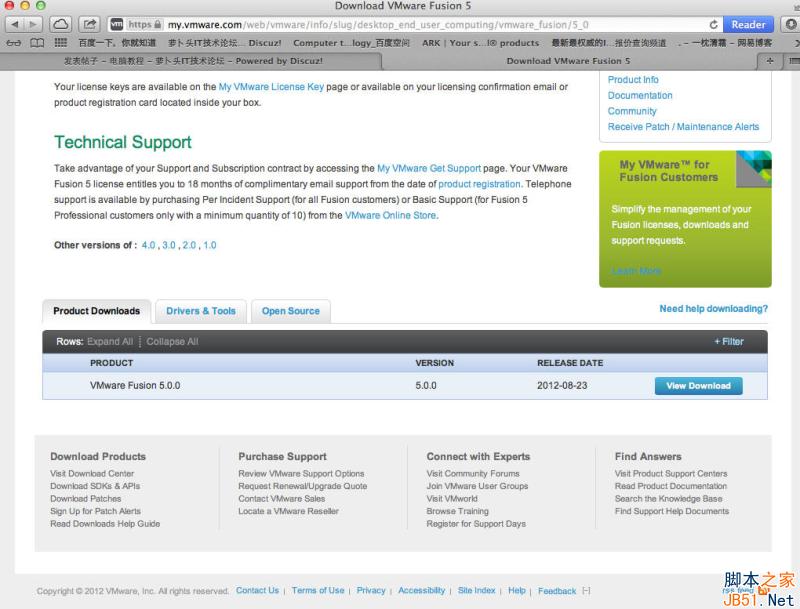Open Community sidebar link

tap(632, 111)
